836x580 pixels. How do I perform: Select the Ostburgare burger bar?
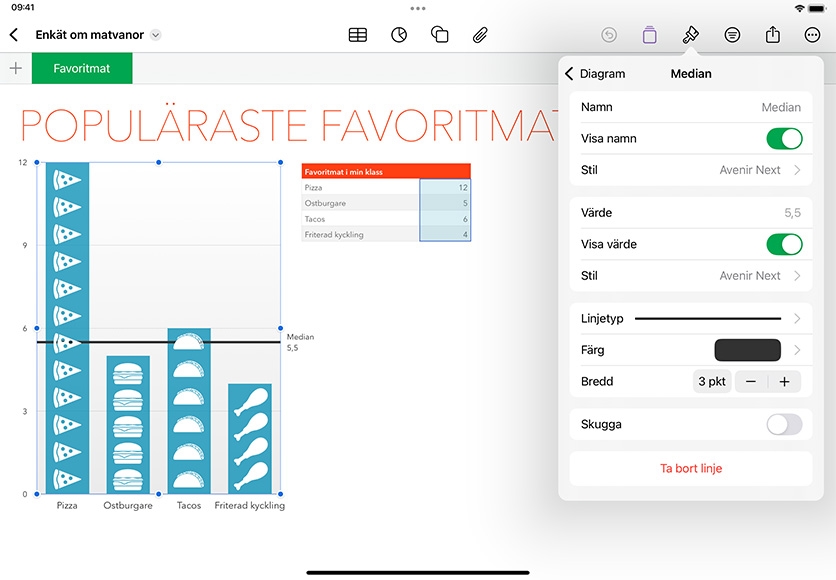pos(128,424)
